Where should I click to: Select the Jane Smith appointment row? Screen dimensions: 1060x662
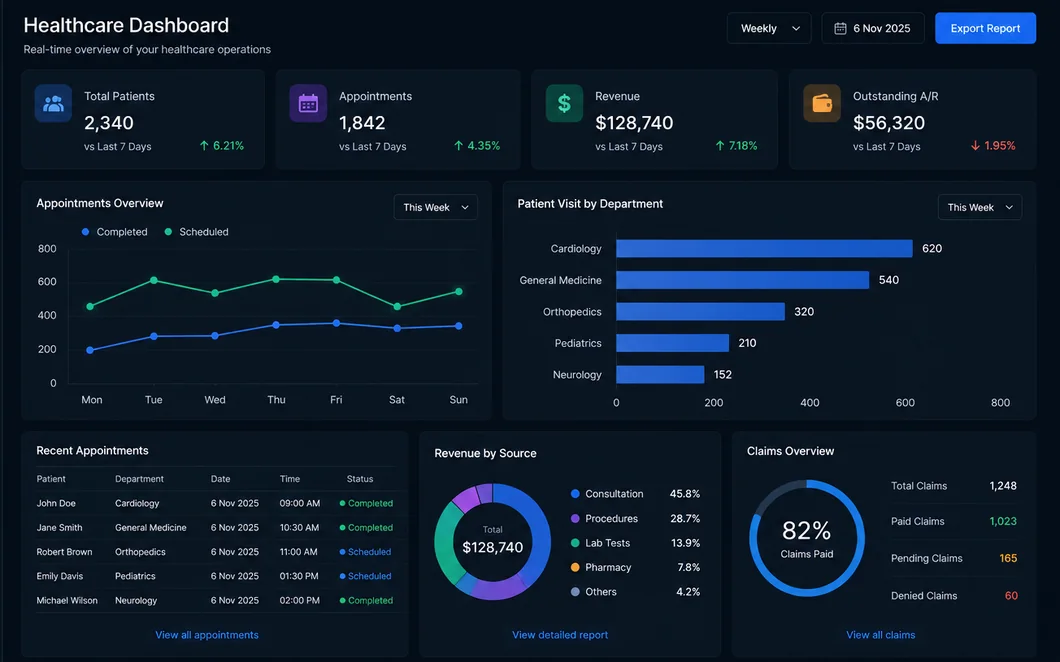[215, 527]
